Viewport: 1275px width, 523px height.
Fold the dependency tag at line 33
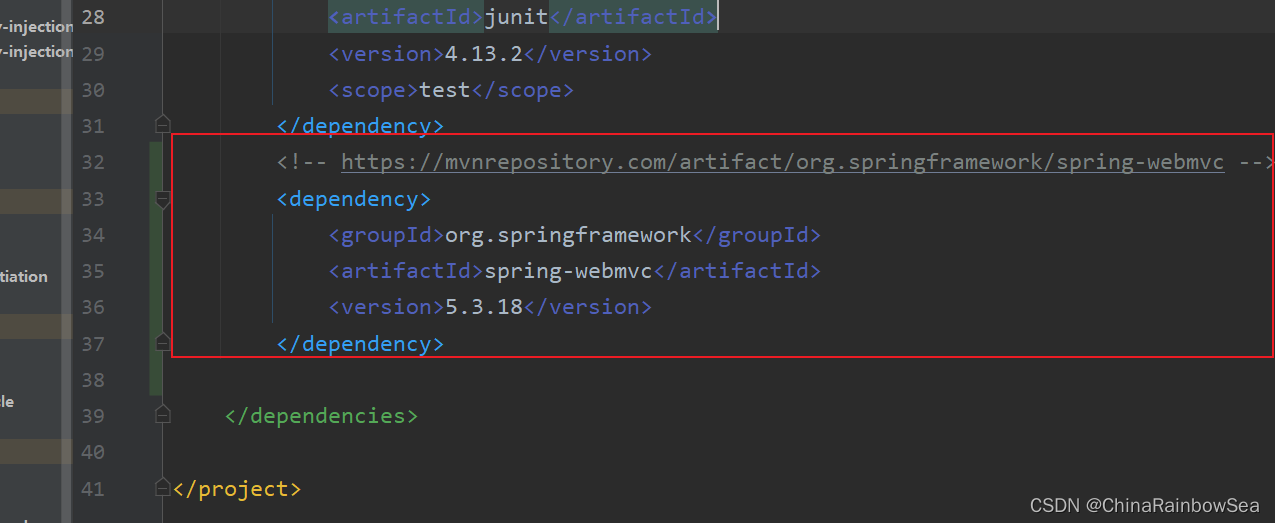pos(162,199)
